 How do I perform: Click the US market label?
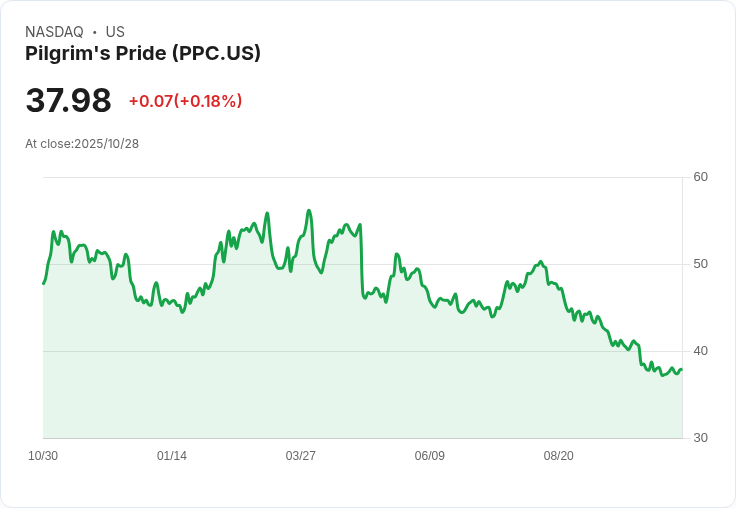[x=115, y=32]
